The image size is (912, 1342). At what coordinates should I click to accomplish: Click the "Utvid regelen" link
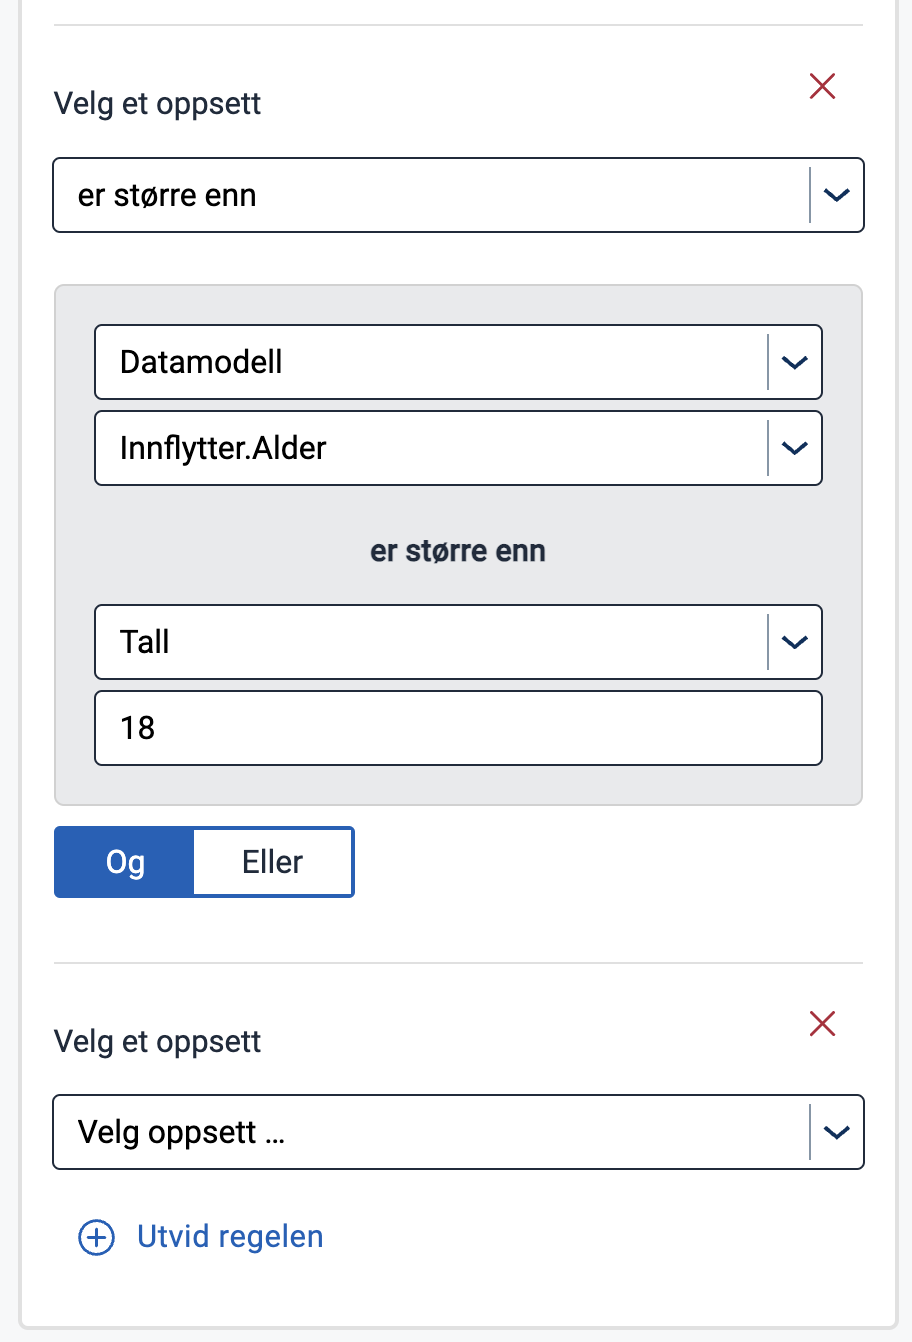229,1237
